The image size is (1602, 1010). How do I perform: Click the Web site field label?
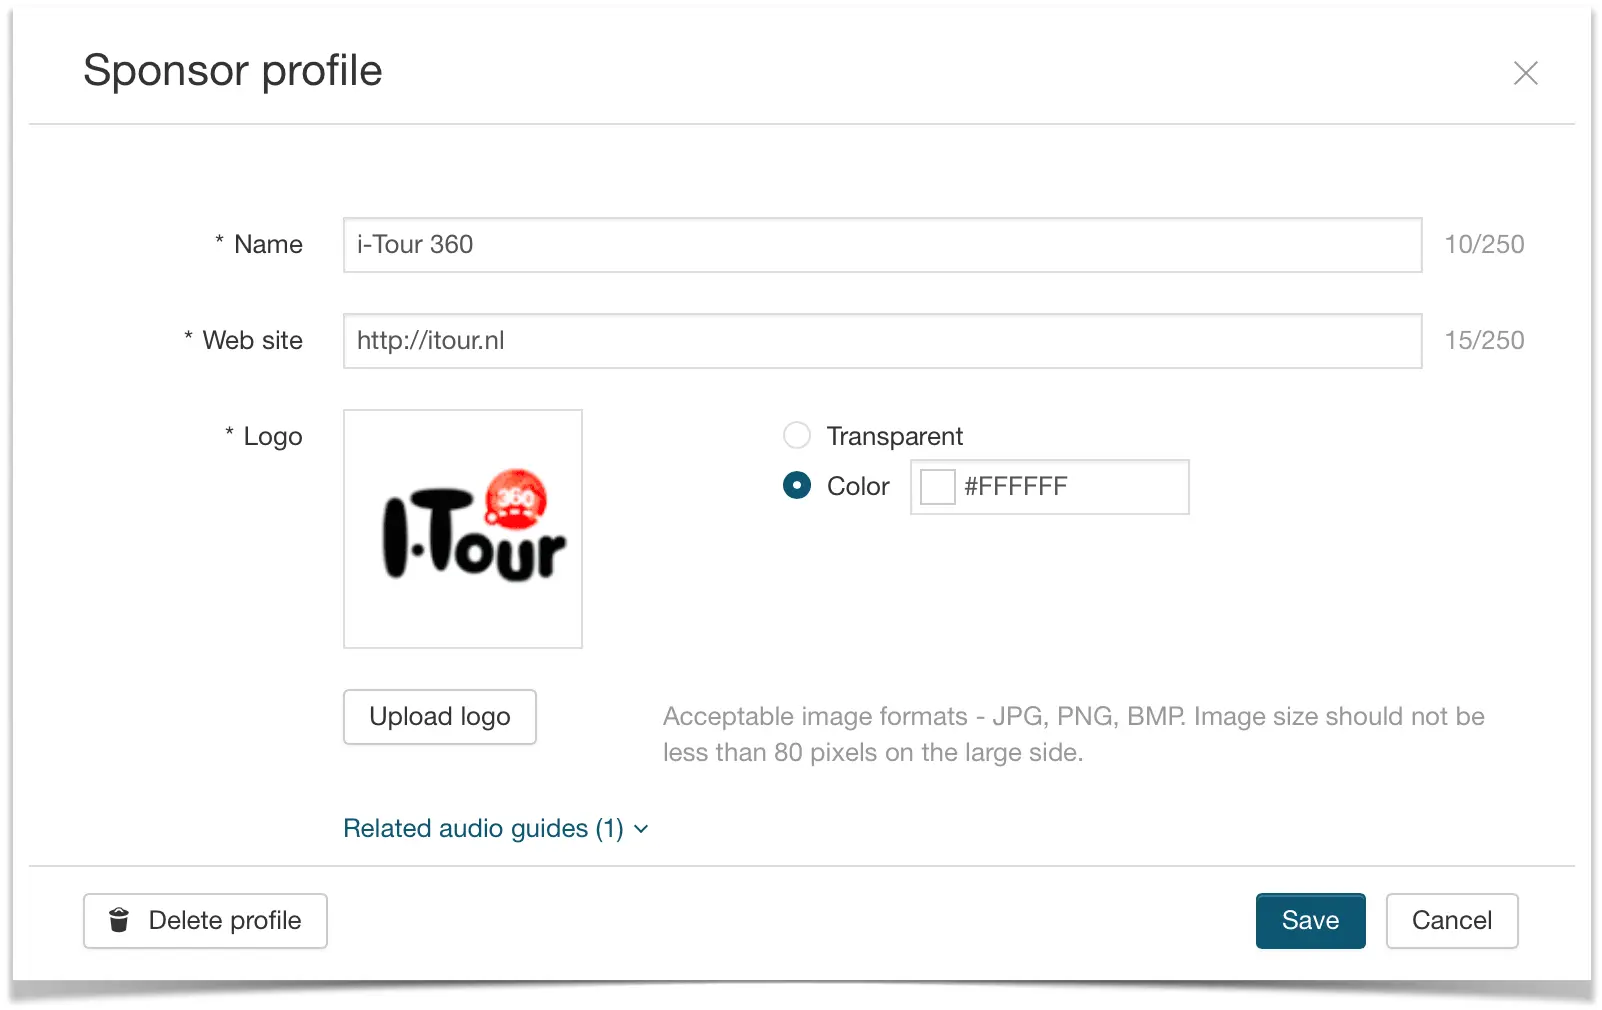252,341
